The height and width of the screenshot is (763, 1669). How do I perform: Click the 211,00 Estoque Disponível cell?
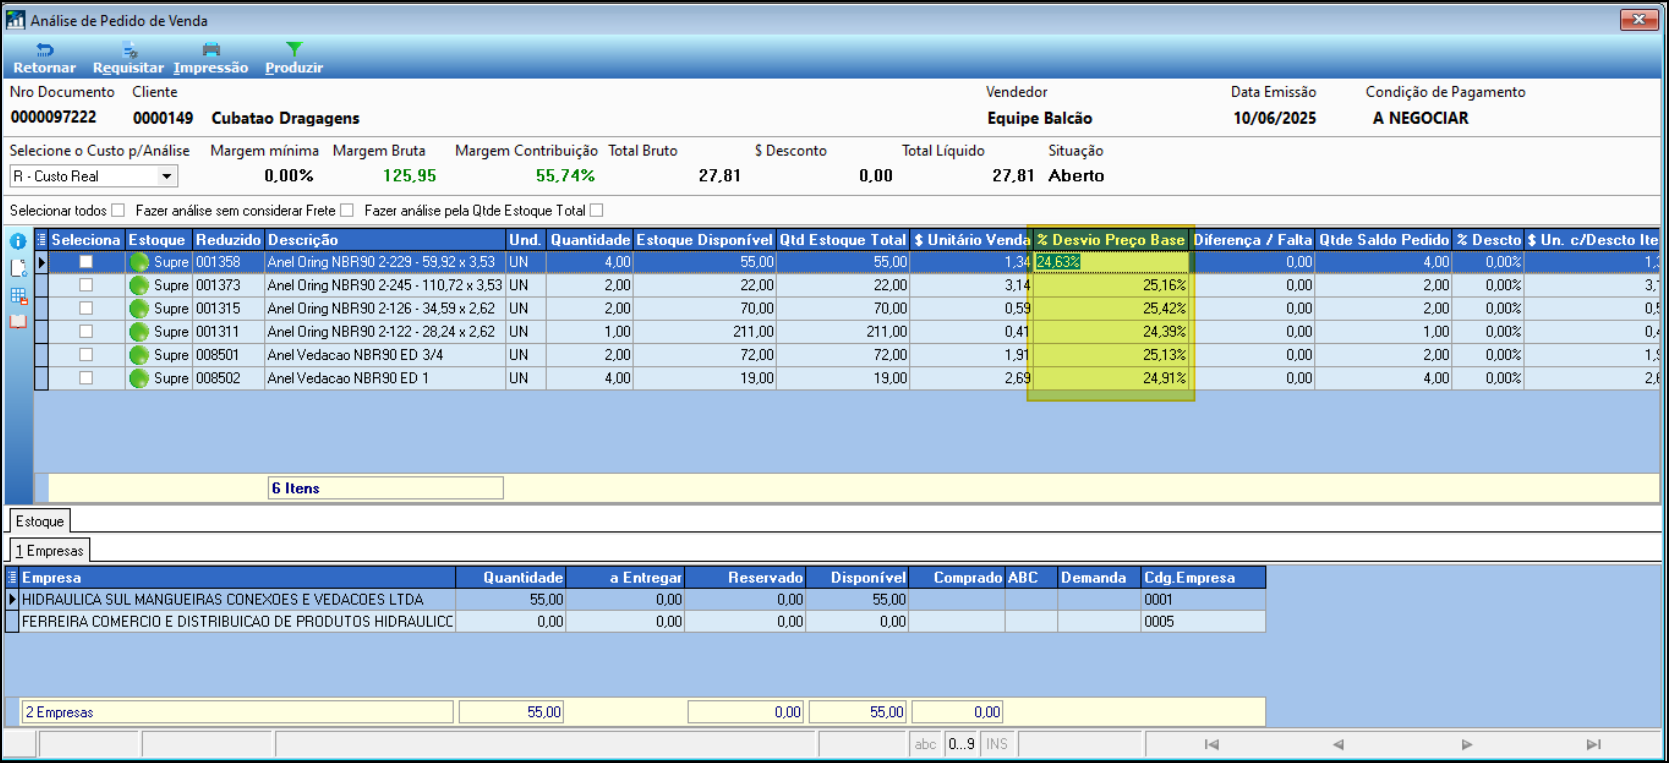coord(704,331)
